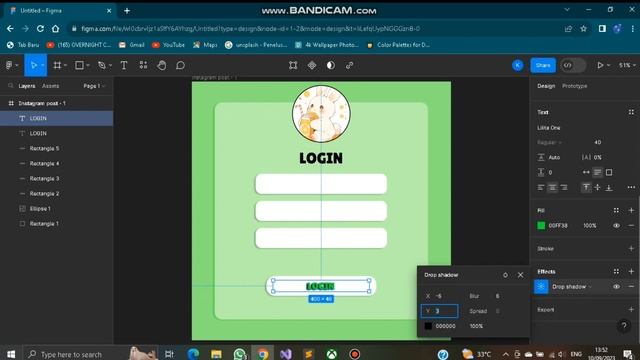Select the Untitled – Figma browser tab
This screenshot has width=640, height=360.
click(x=61, y=11)
